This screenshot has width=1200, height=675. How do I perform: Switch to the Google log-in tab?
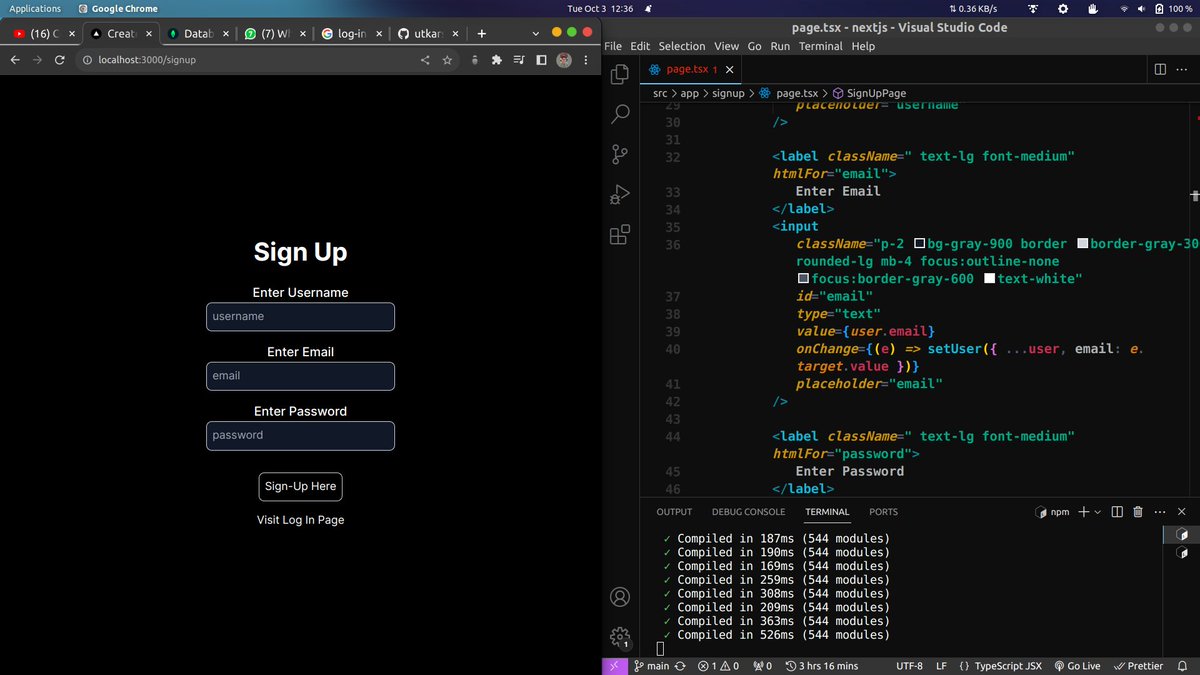click(352, 33)
